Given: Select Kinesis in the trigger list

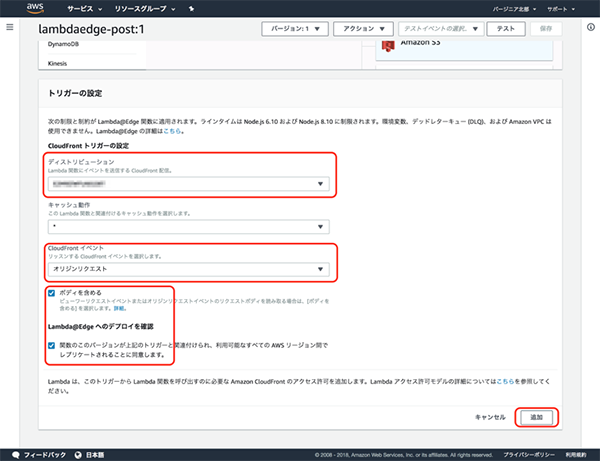Looking at the screenshot, I should coord(58,64).
